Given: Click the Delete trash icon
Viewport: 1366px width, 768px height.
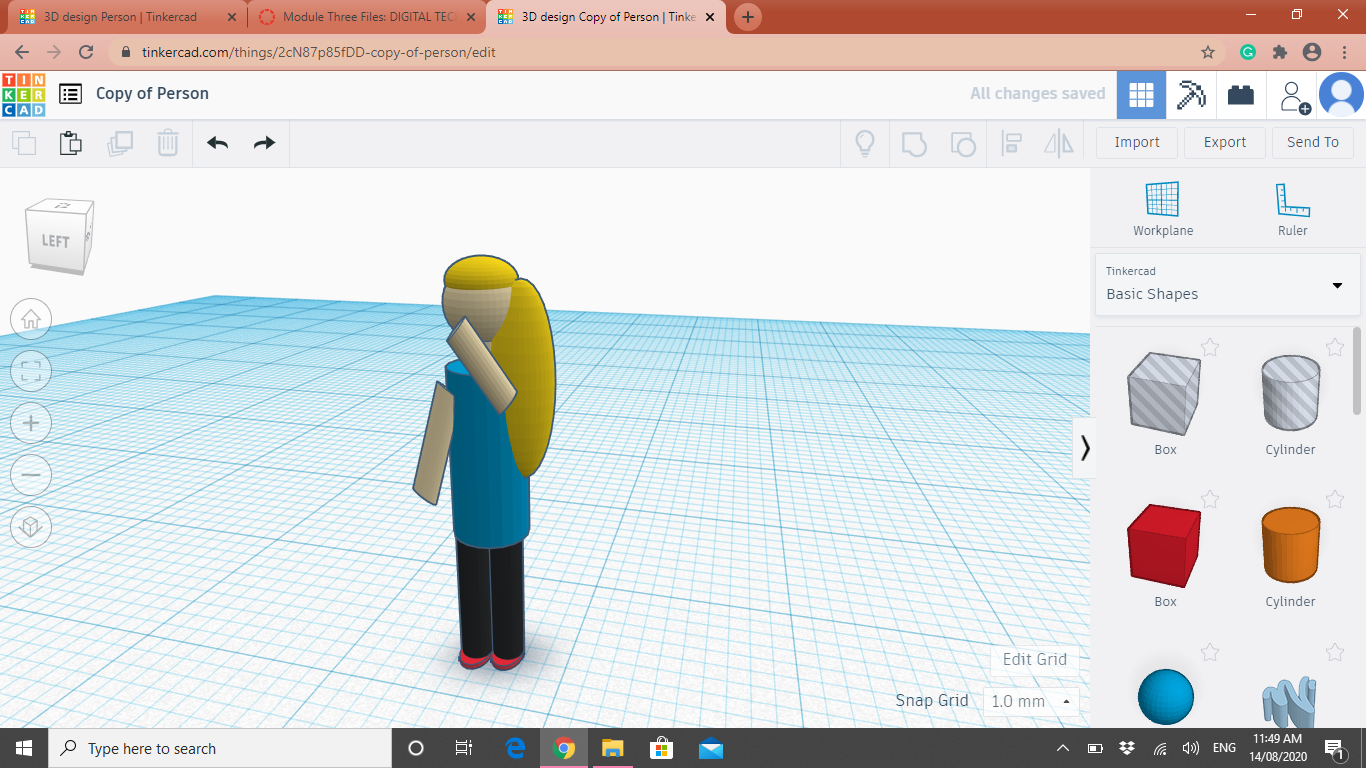Looking at the screenshot, I should (167, 143).
